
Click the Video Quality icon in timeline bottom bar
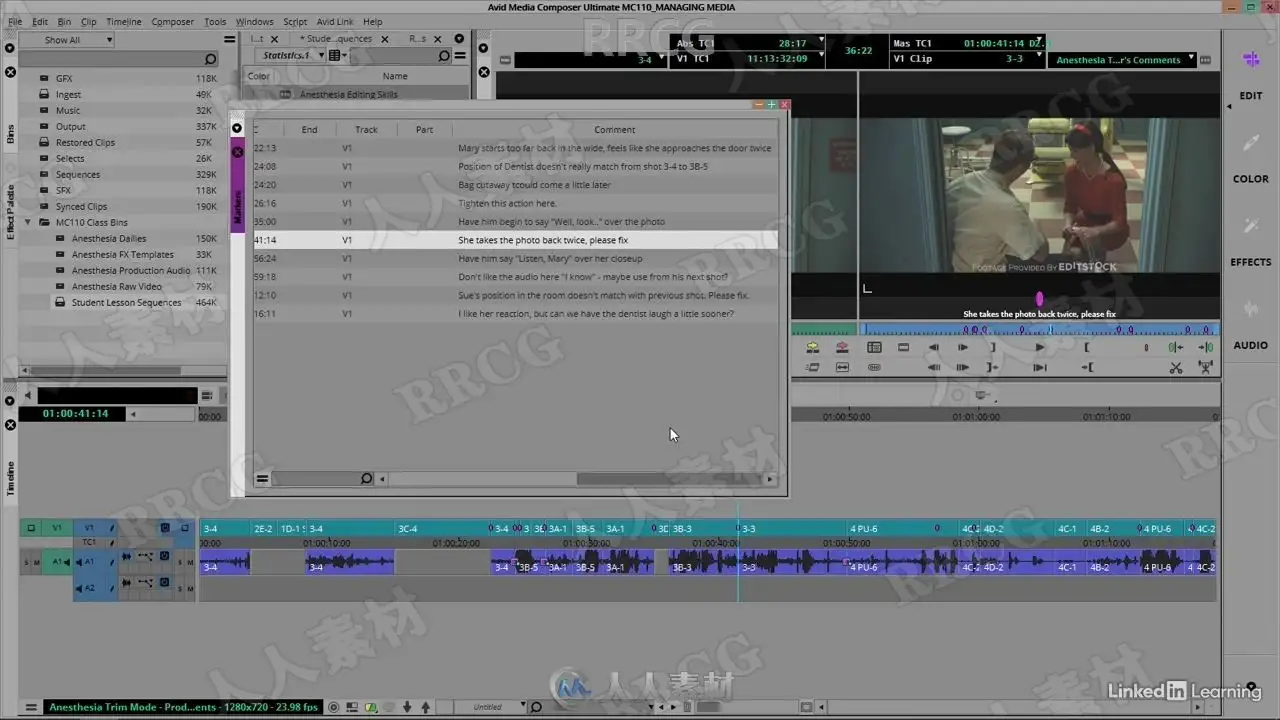[372, 707]
